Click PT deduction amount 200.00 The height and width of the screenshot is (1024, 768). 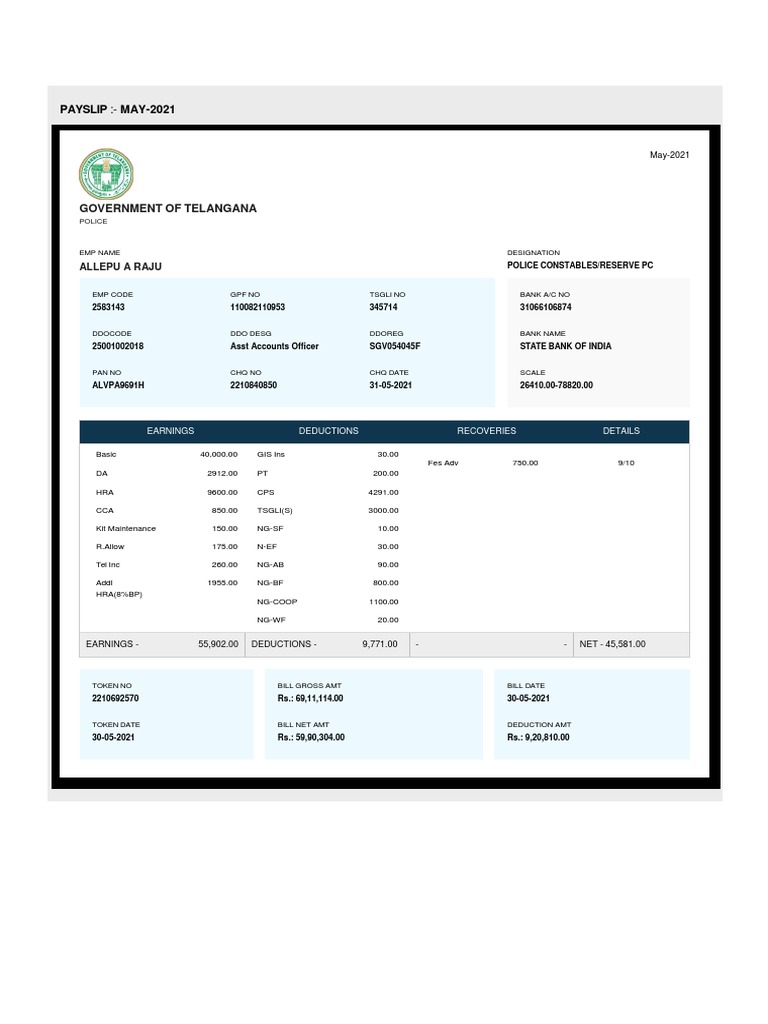pyautogui.click(x=386, y=473)
